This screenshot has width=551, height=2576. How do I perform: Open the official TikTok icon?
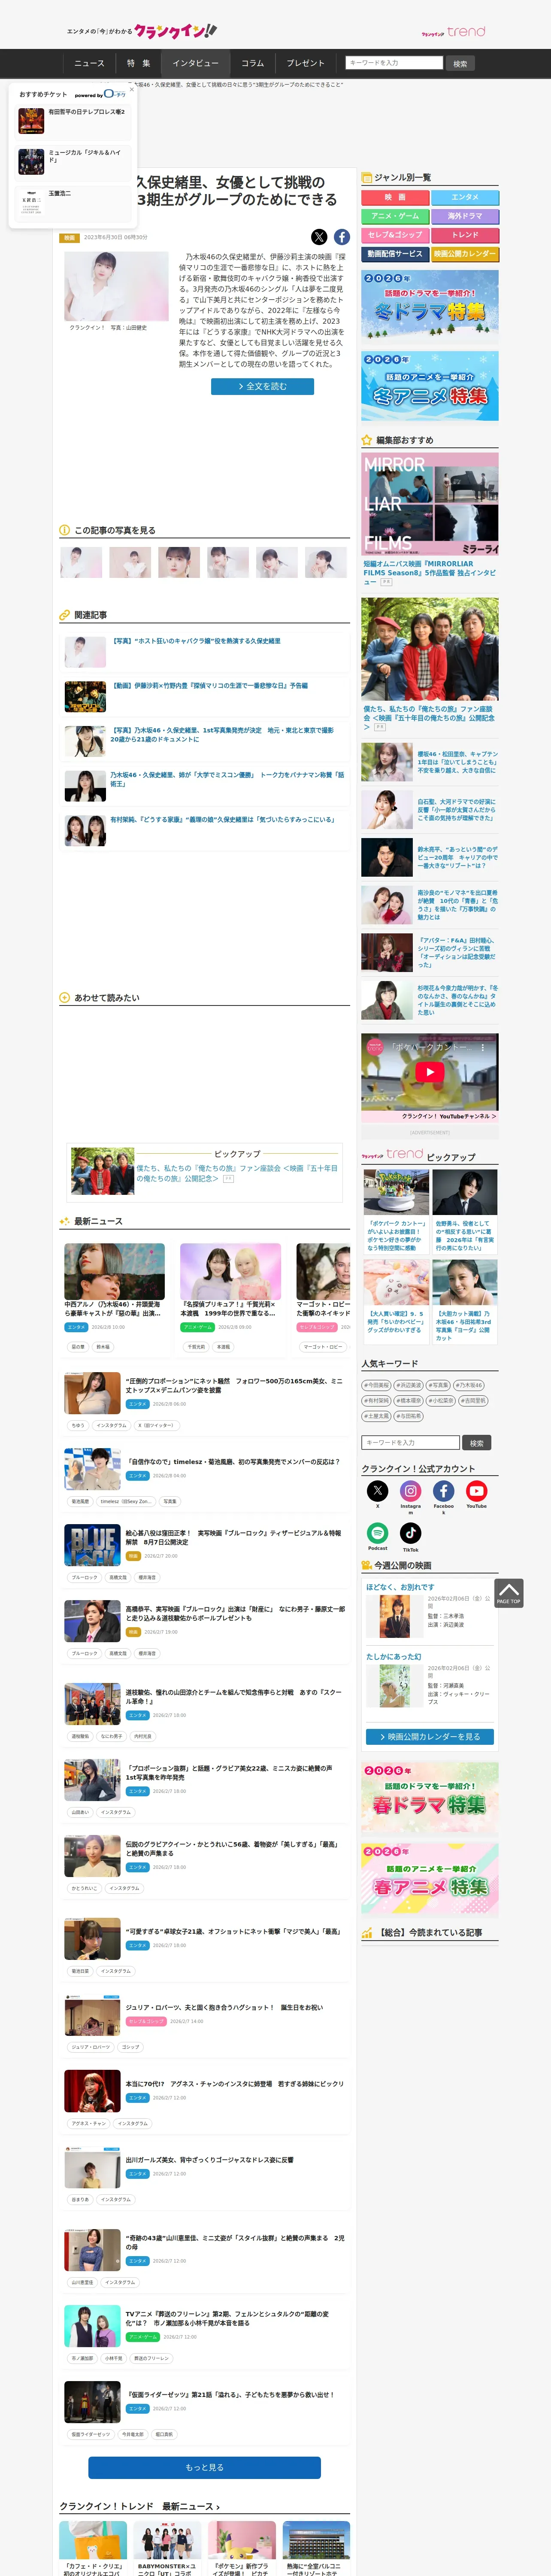point(411,1533)
